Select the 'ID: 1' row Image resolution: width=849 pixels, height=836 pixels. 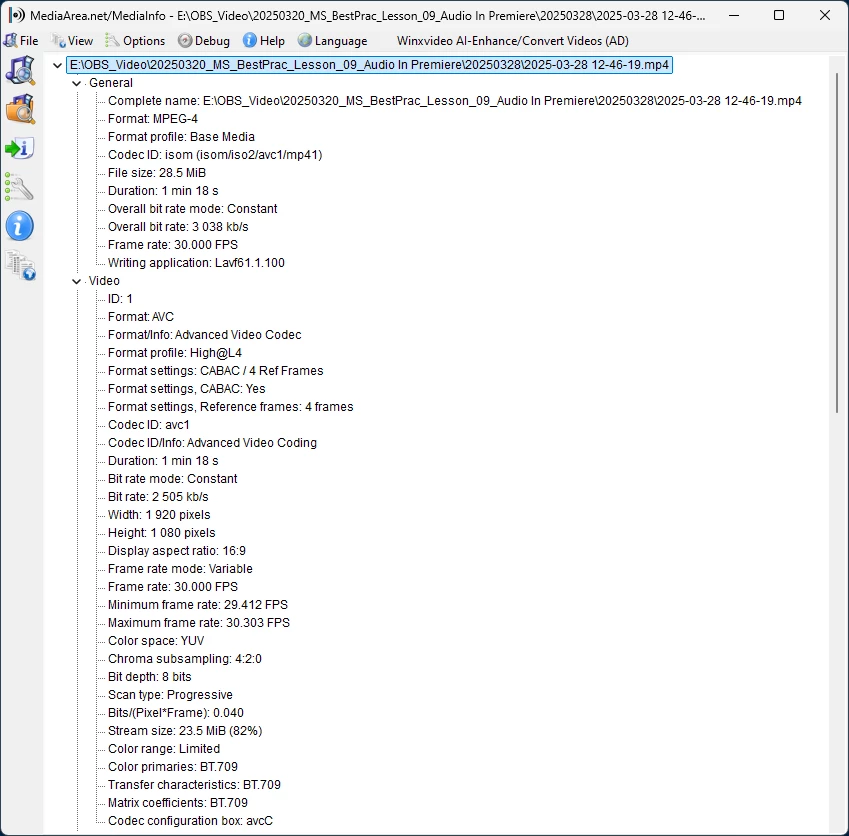pyautogui.click(x=120, y=299)
